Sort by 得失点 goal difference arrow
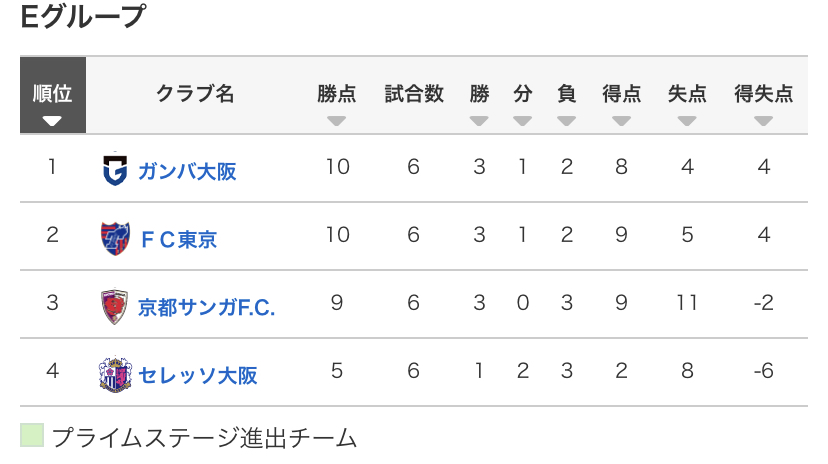 click(764, 121)
